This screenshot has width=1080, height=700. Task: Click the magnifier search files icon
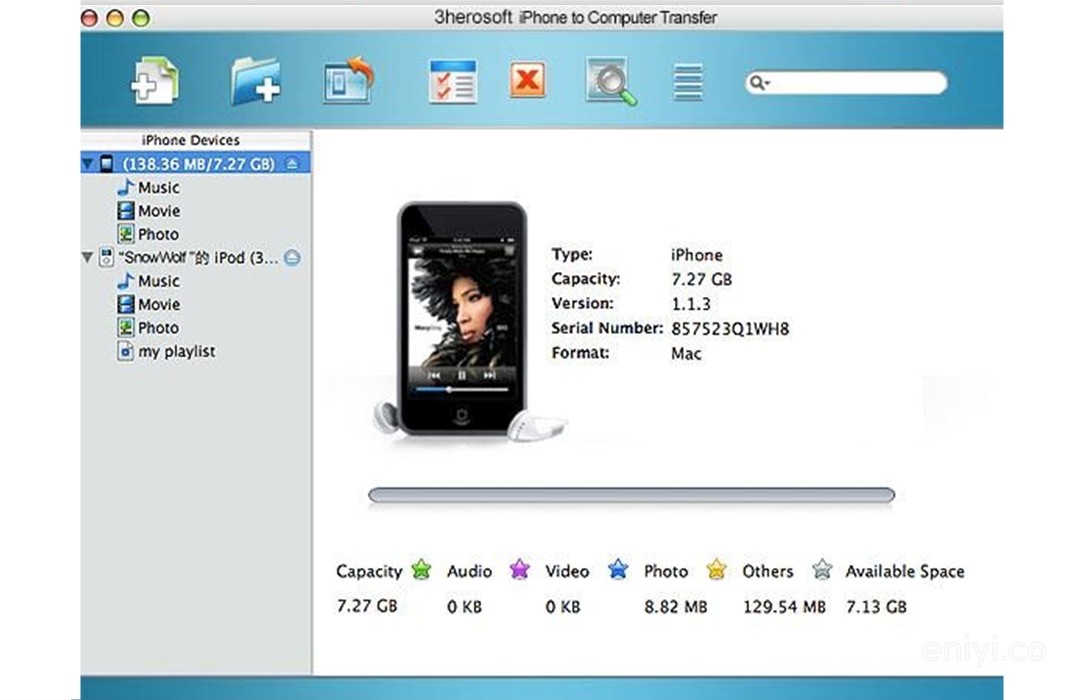(610, 81)
